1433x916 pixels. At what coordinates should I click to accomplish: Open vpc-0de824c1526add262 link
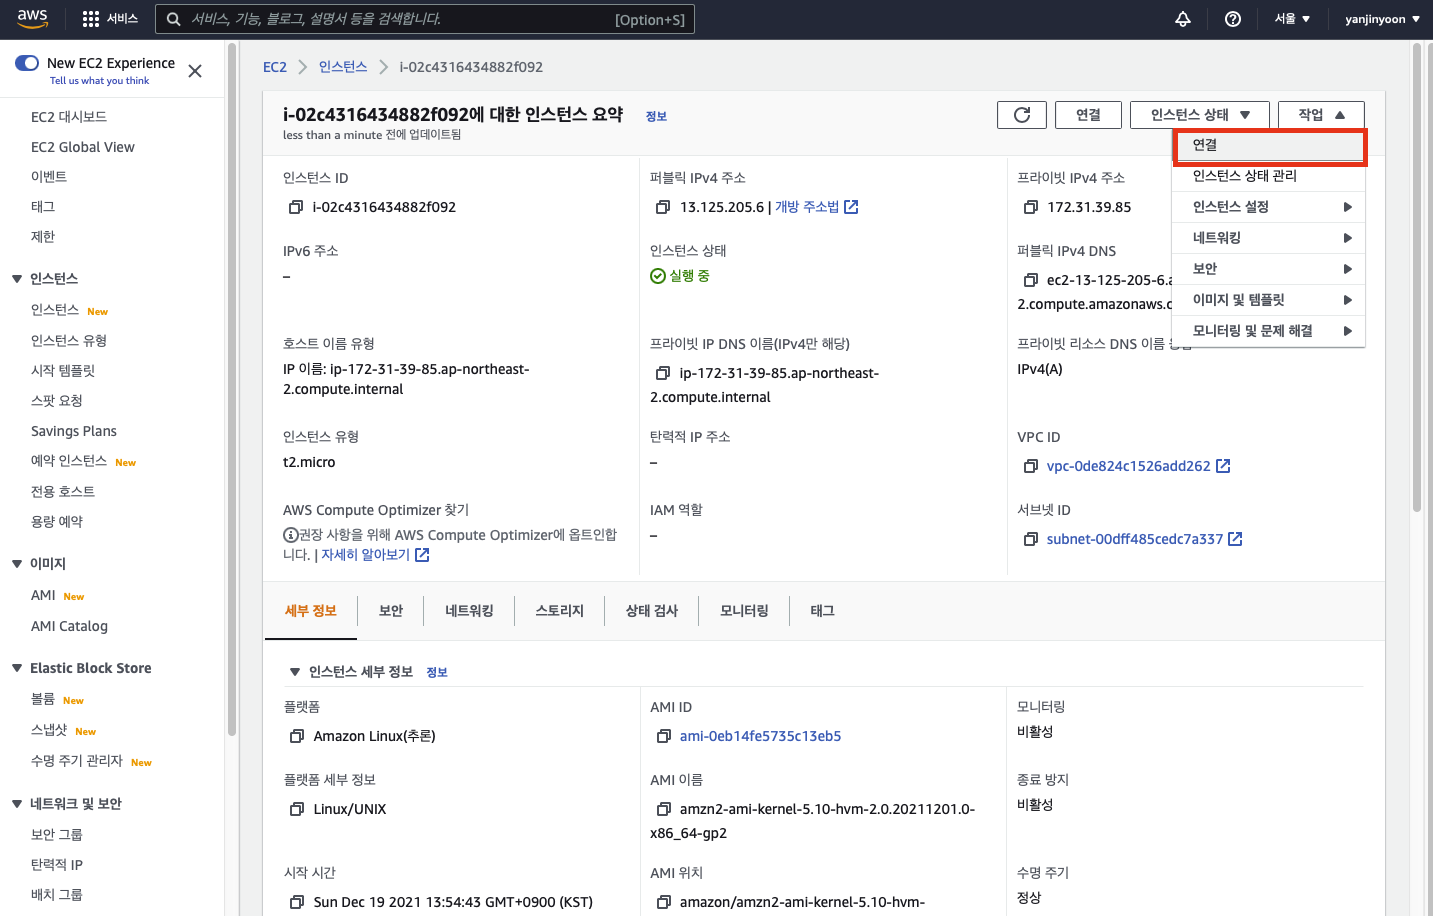pos(1128,466)
